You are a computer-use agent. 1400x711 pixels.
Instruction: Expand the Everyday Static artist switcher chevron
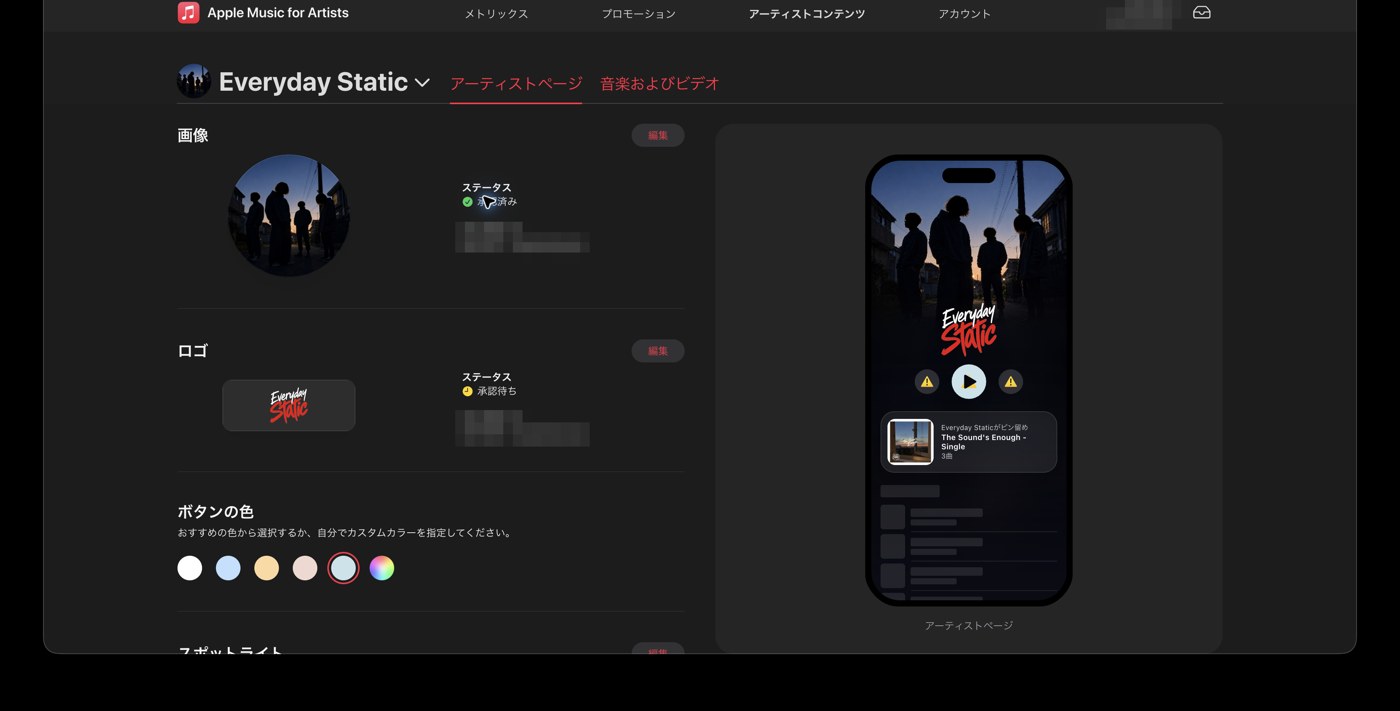(x=422, y=83)
